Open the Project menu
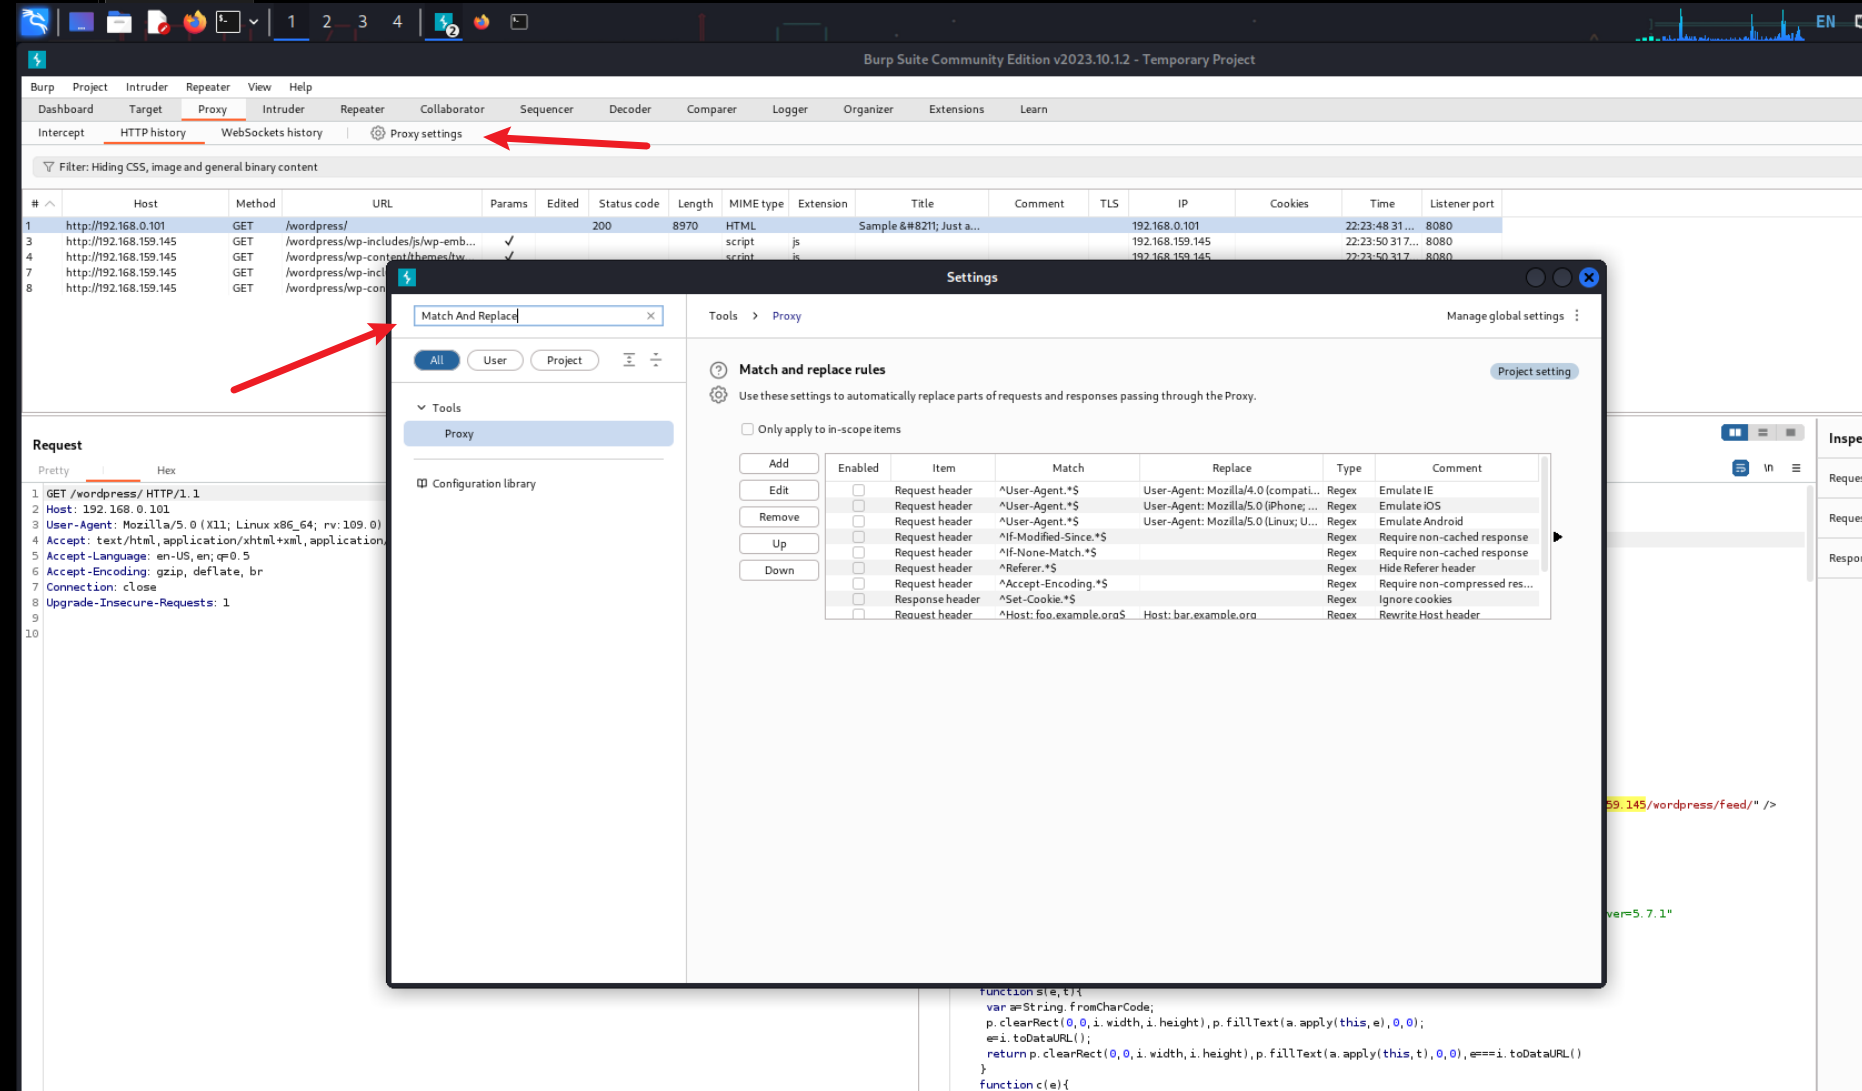 point(90,87)
